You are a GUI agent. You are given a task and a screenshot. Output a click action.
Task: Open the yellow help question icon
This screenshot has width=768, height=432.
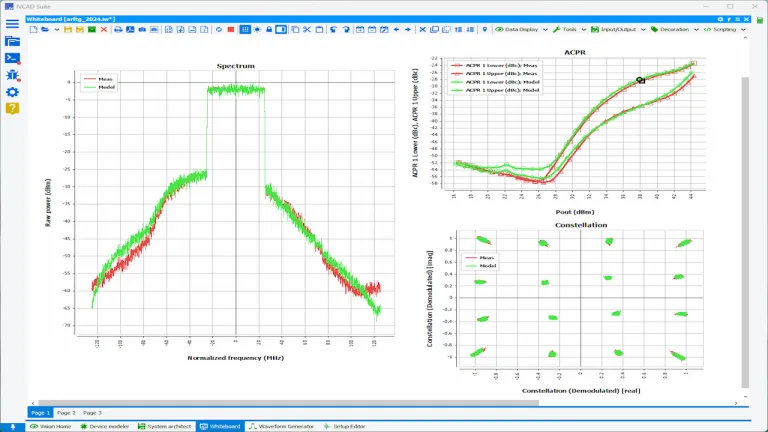[x=12, y=108]
